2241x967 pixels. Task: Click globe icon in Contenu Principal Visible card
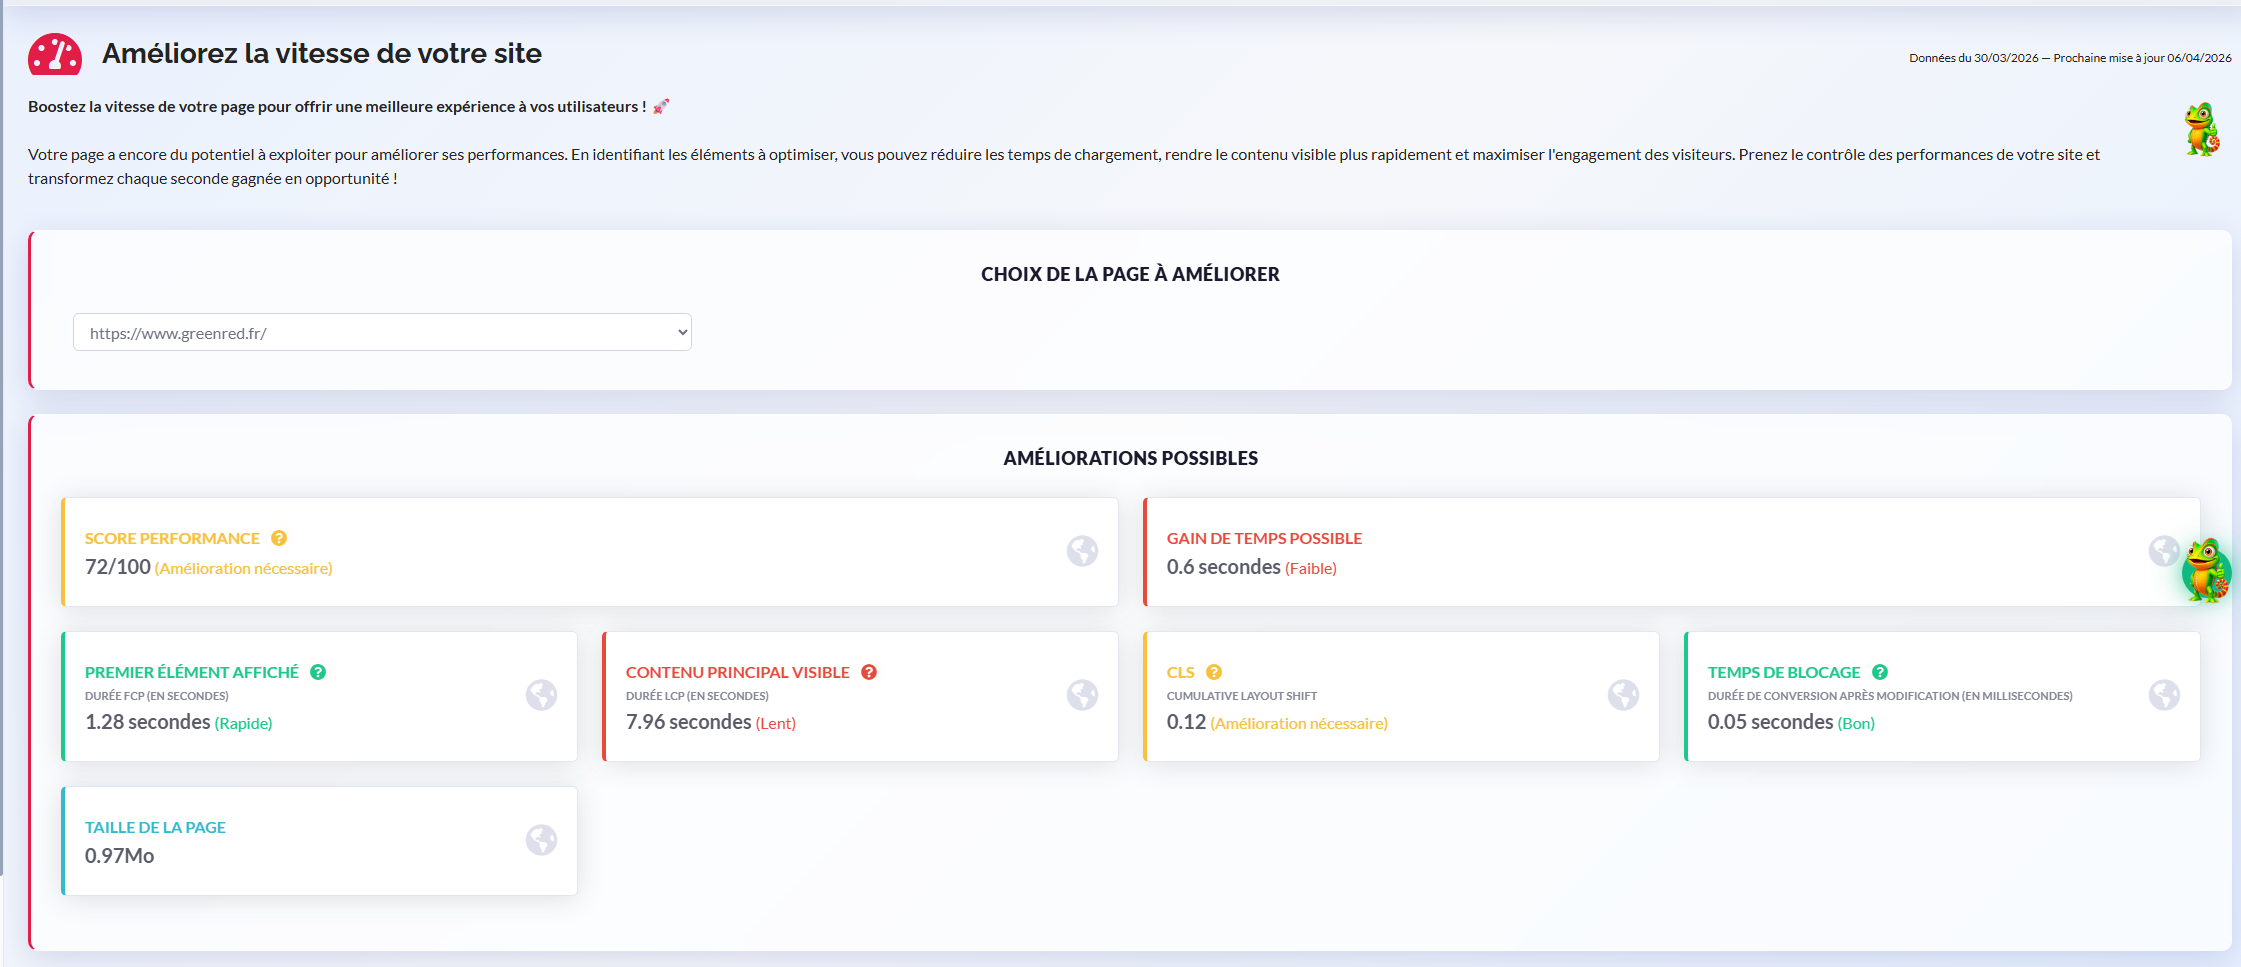(1082, 695)
